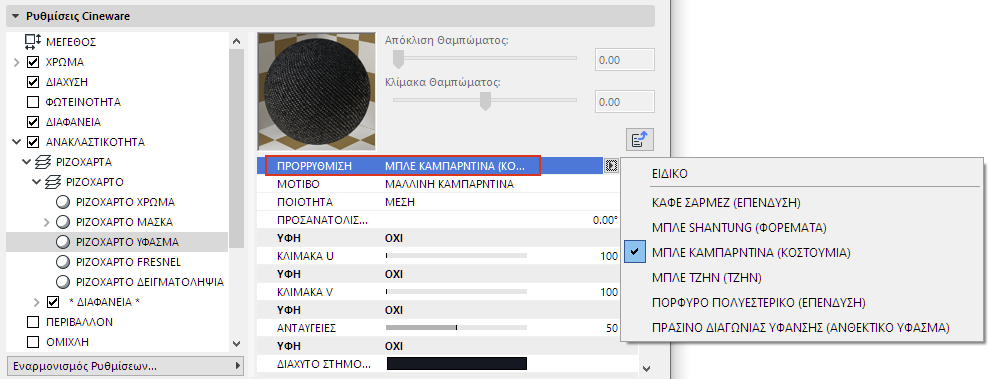Click the parameter list scroll down arrow
The width and height of the screenshot is (988, 379).
[646, 368]
